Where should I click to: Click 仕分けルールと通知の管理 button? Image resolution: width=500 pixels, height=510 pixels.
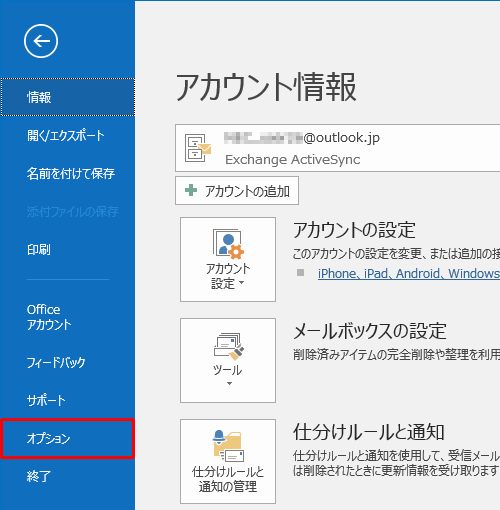[x=228, y=461]
